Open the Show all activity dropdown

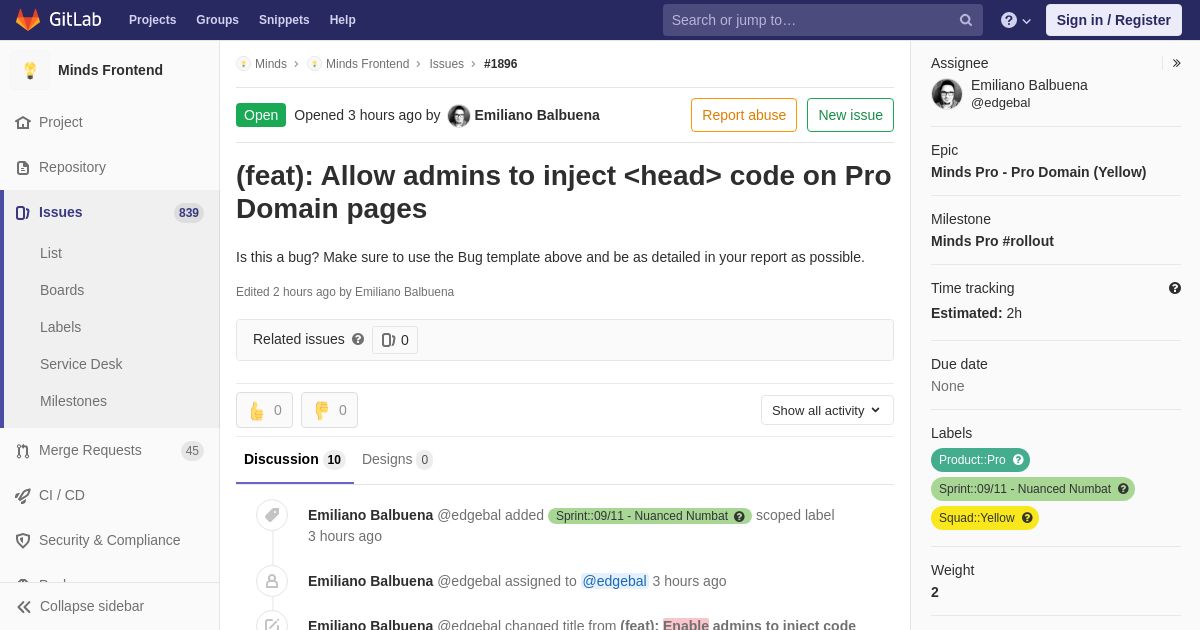point(827,410)
